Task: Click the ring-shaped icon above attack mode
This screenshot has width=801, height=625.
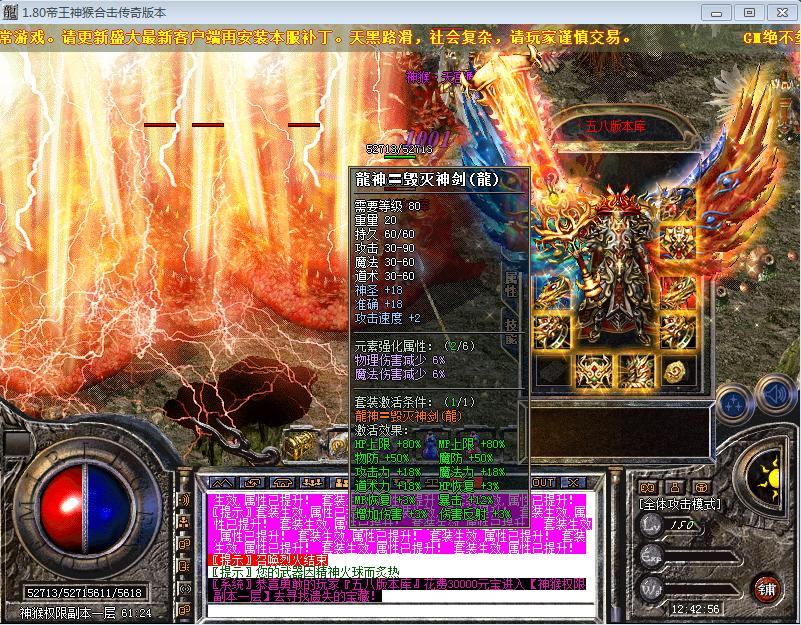Action: coord(701,487)
